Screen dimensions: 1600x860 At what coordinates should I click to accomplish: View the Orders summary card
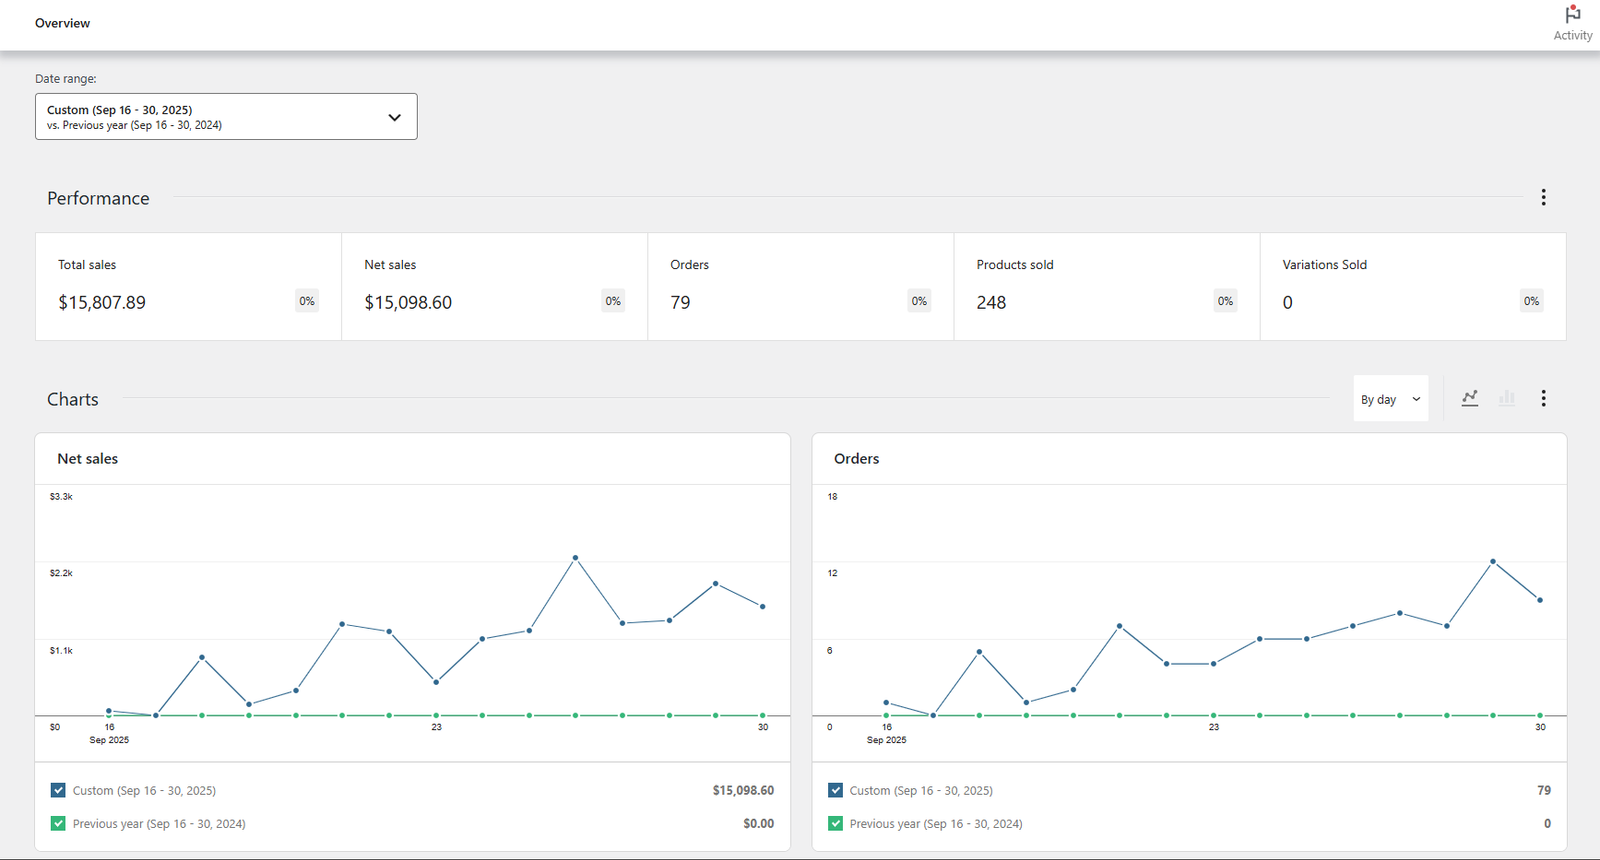tap(800, 287)
